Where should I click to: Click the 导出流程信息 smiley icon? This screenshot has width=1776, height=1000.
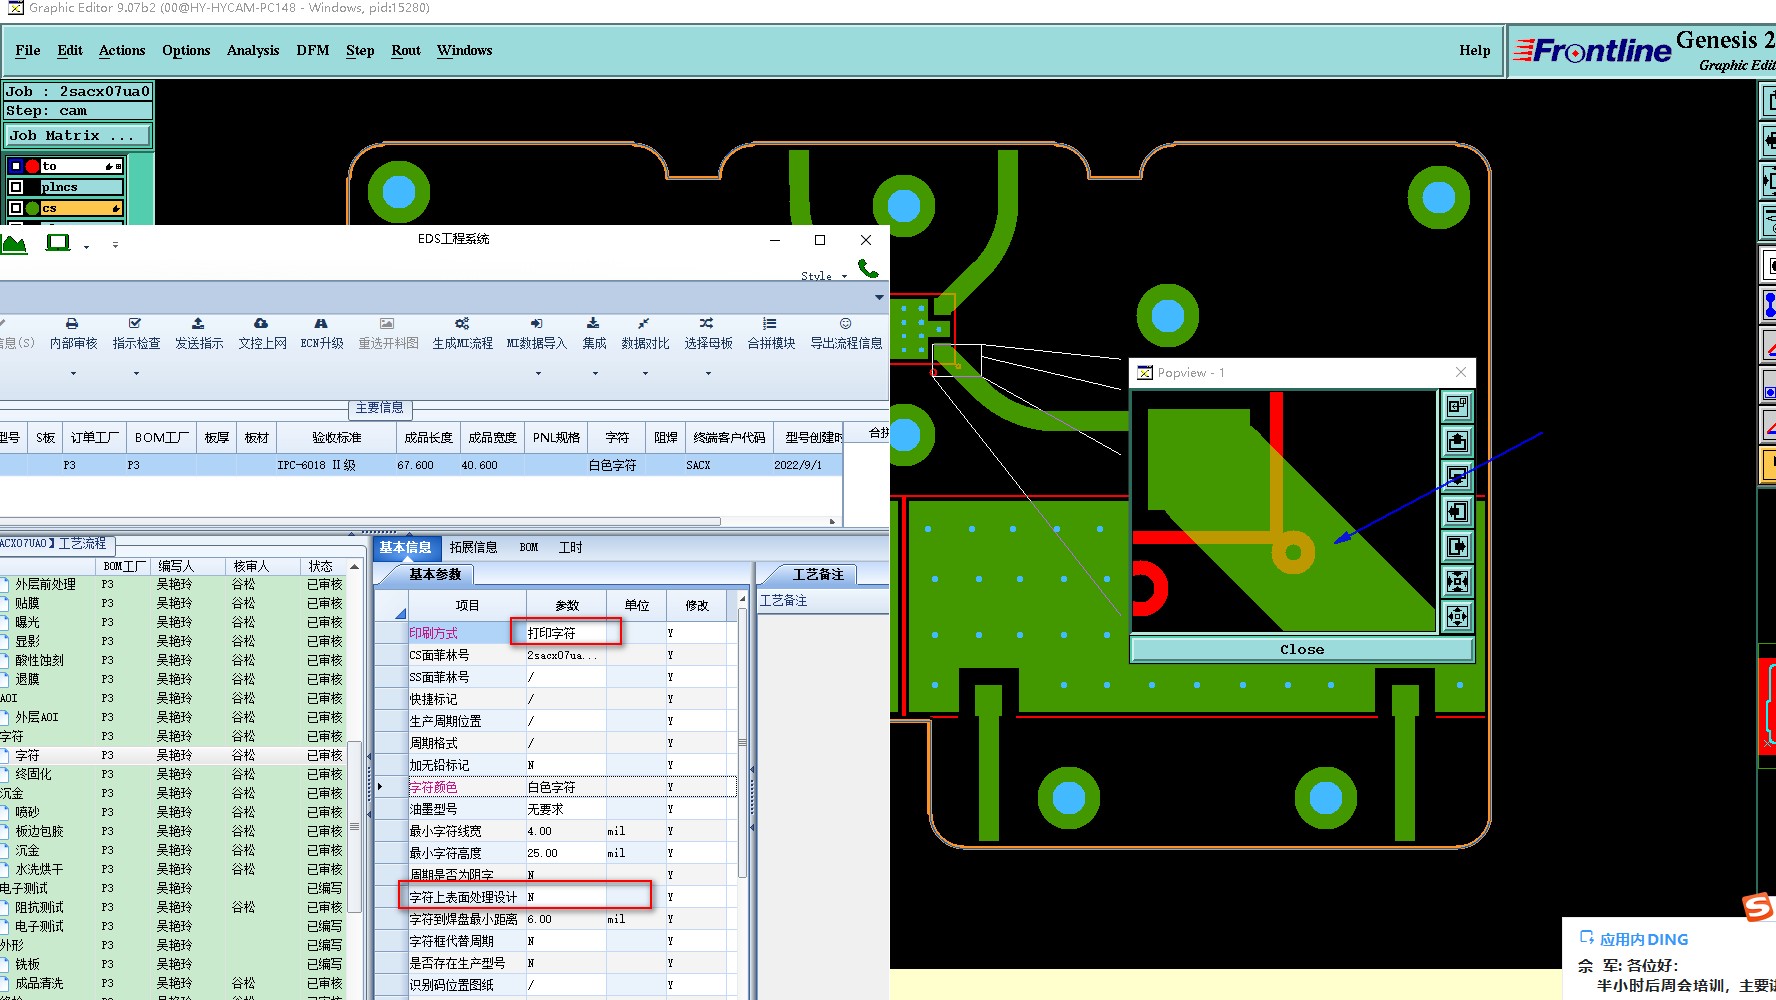846,324
